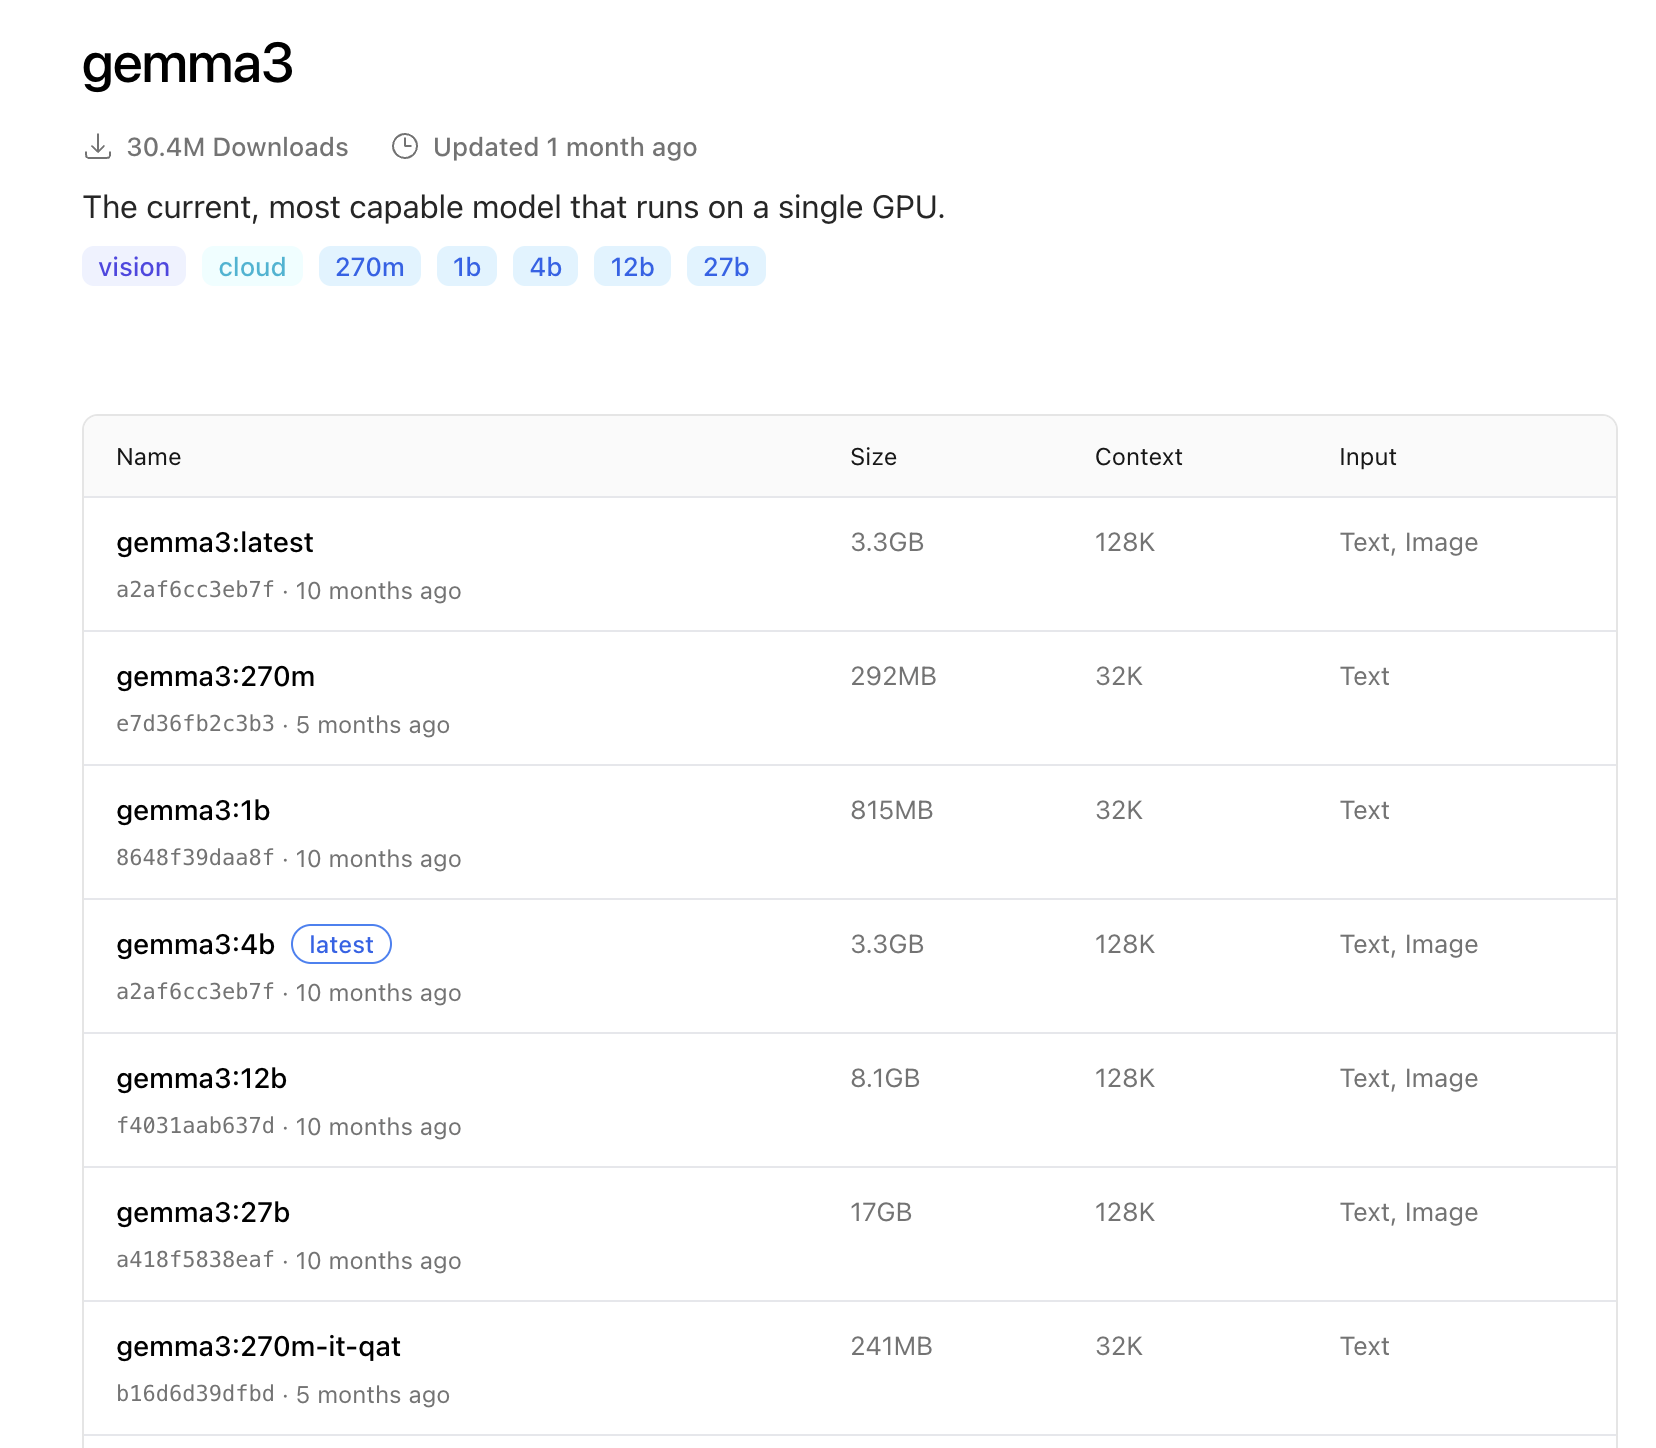Click the 292MB size value
1656x1448 pixels.
click(x=893, y=676)
